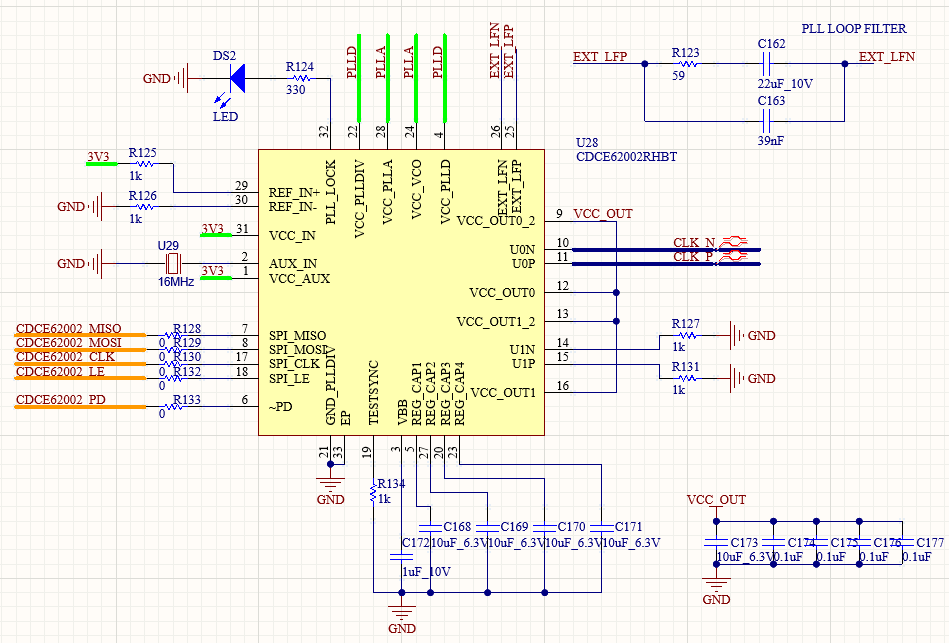The height and width of the screenshot is (643, 949).
Task: Click the PLLA net label on pin 28
Action: (381, 62)
